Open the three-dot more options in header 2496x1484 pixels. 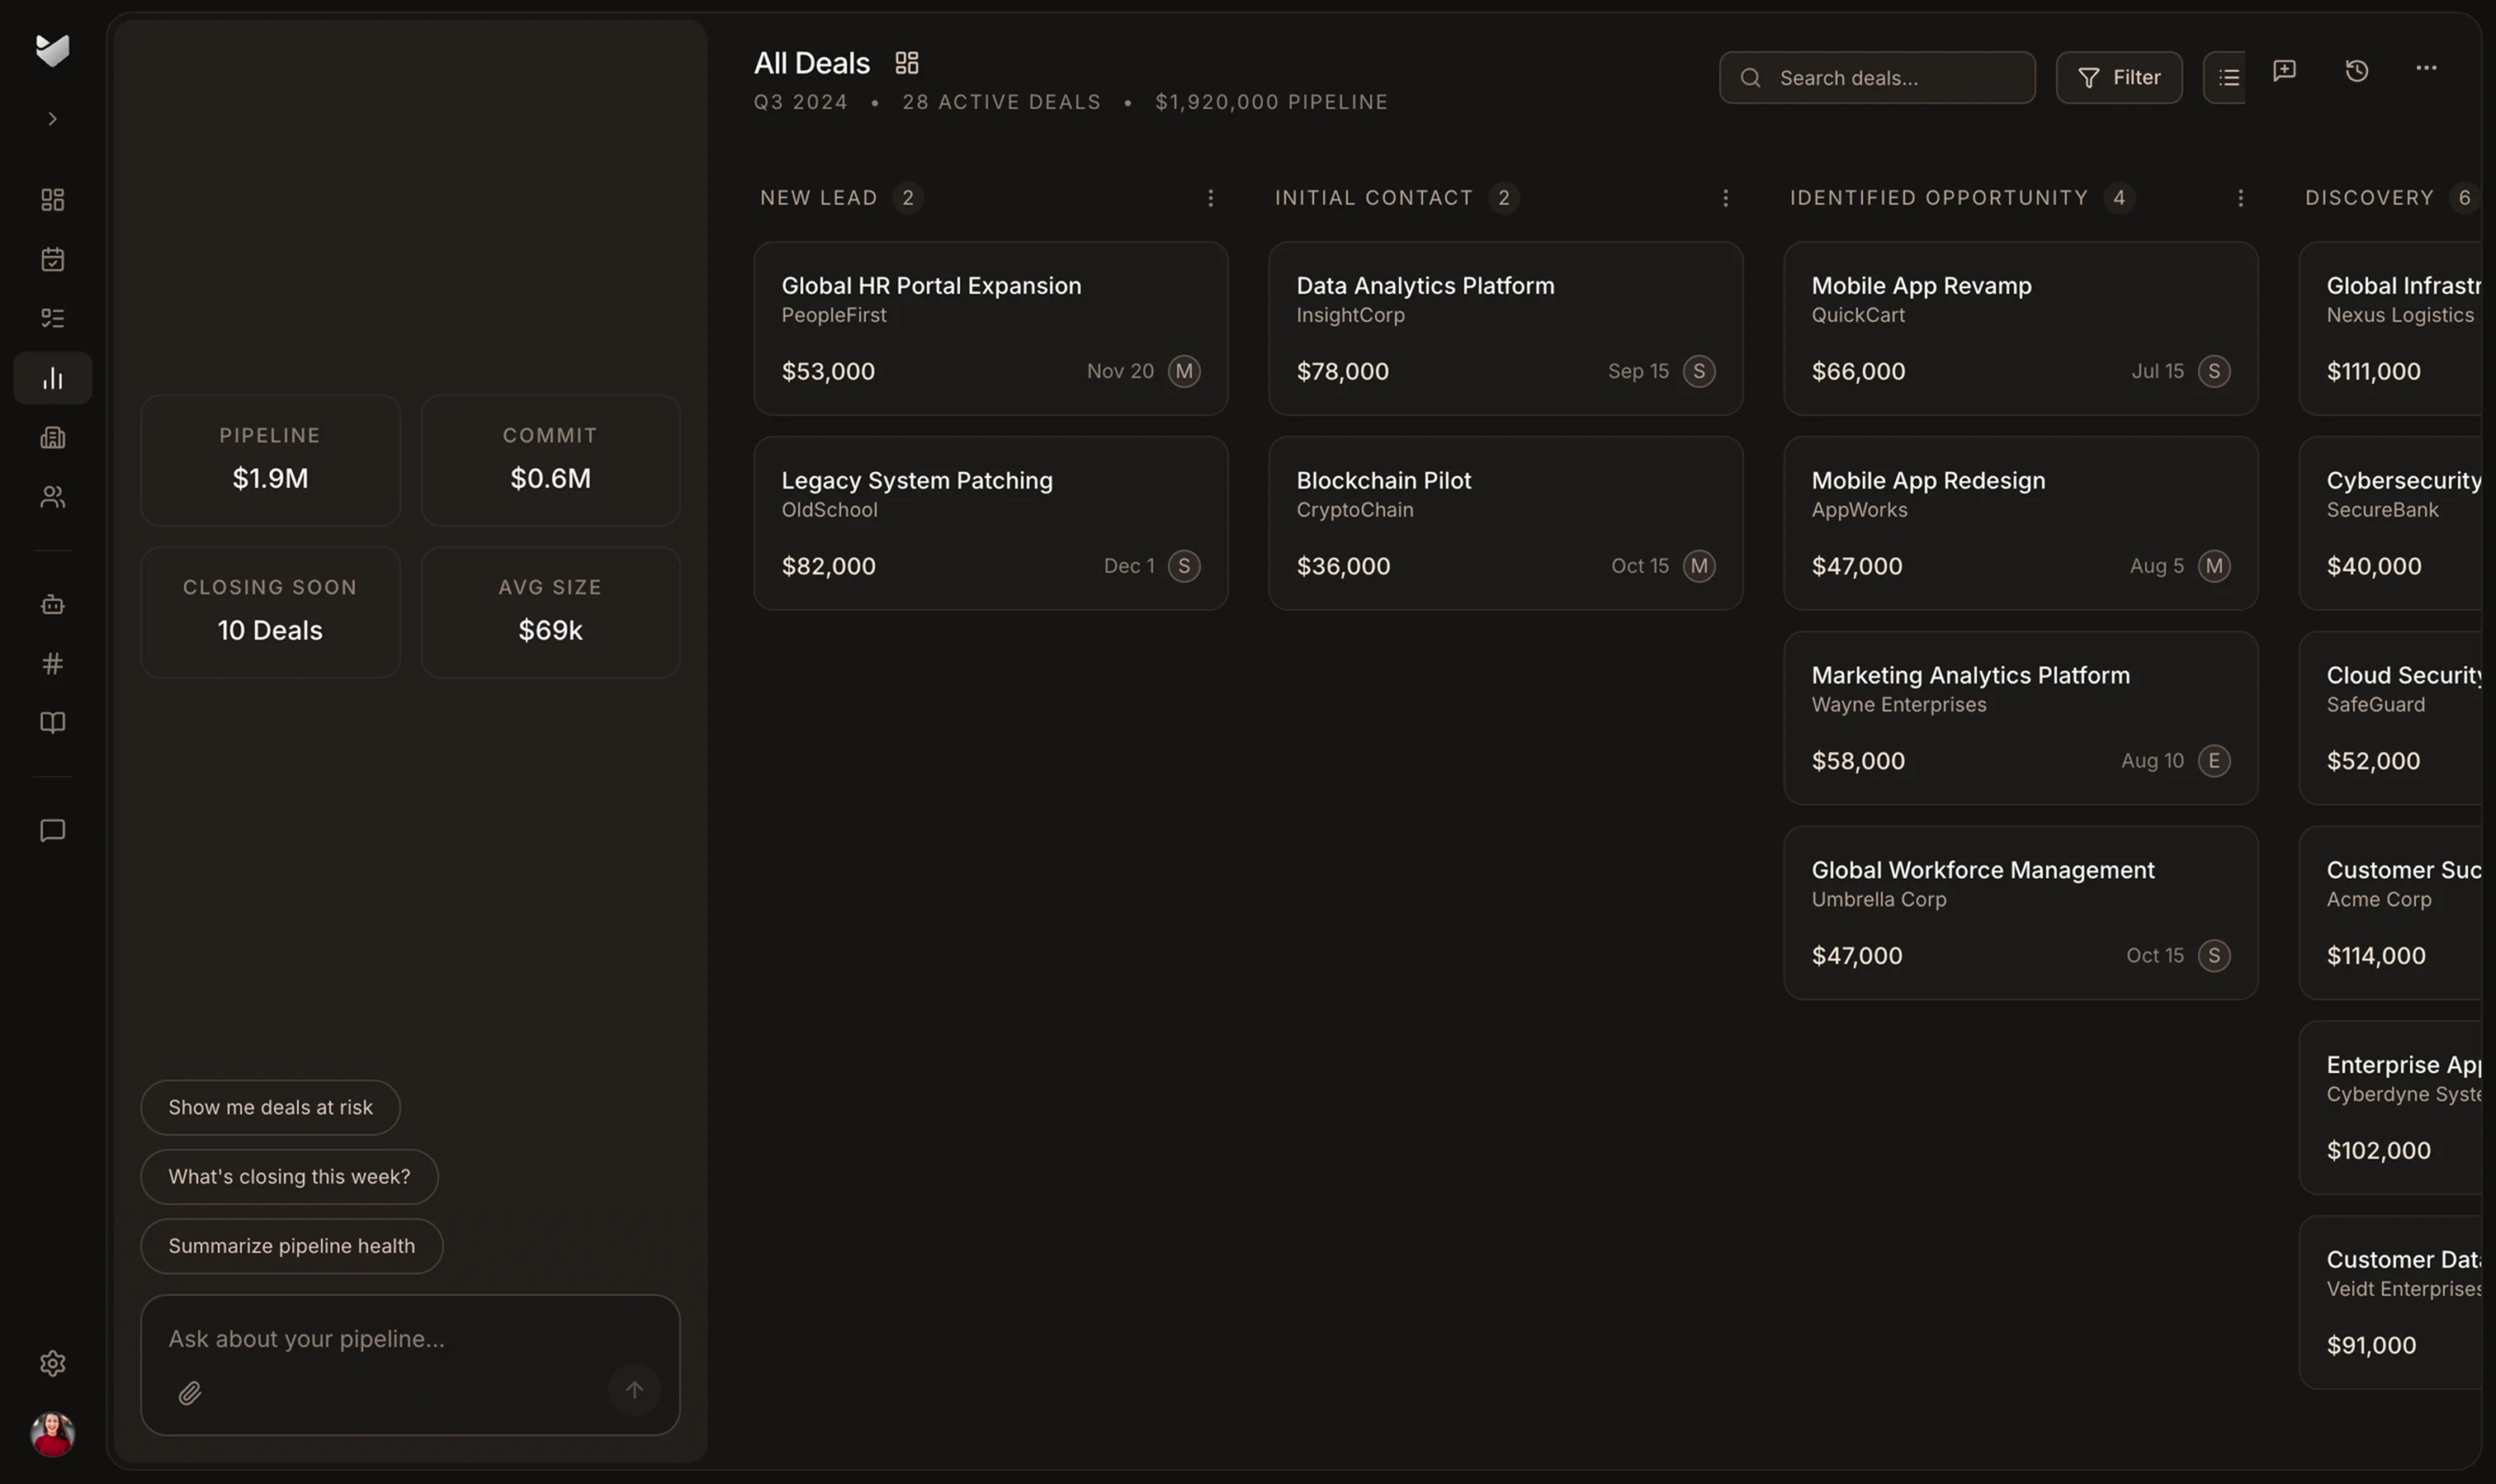coord(2426,68)
